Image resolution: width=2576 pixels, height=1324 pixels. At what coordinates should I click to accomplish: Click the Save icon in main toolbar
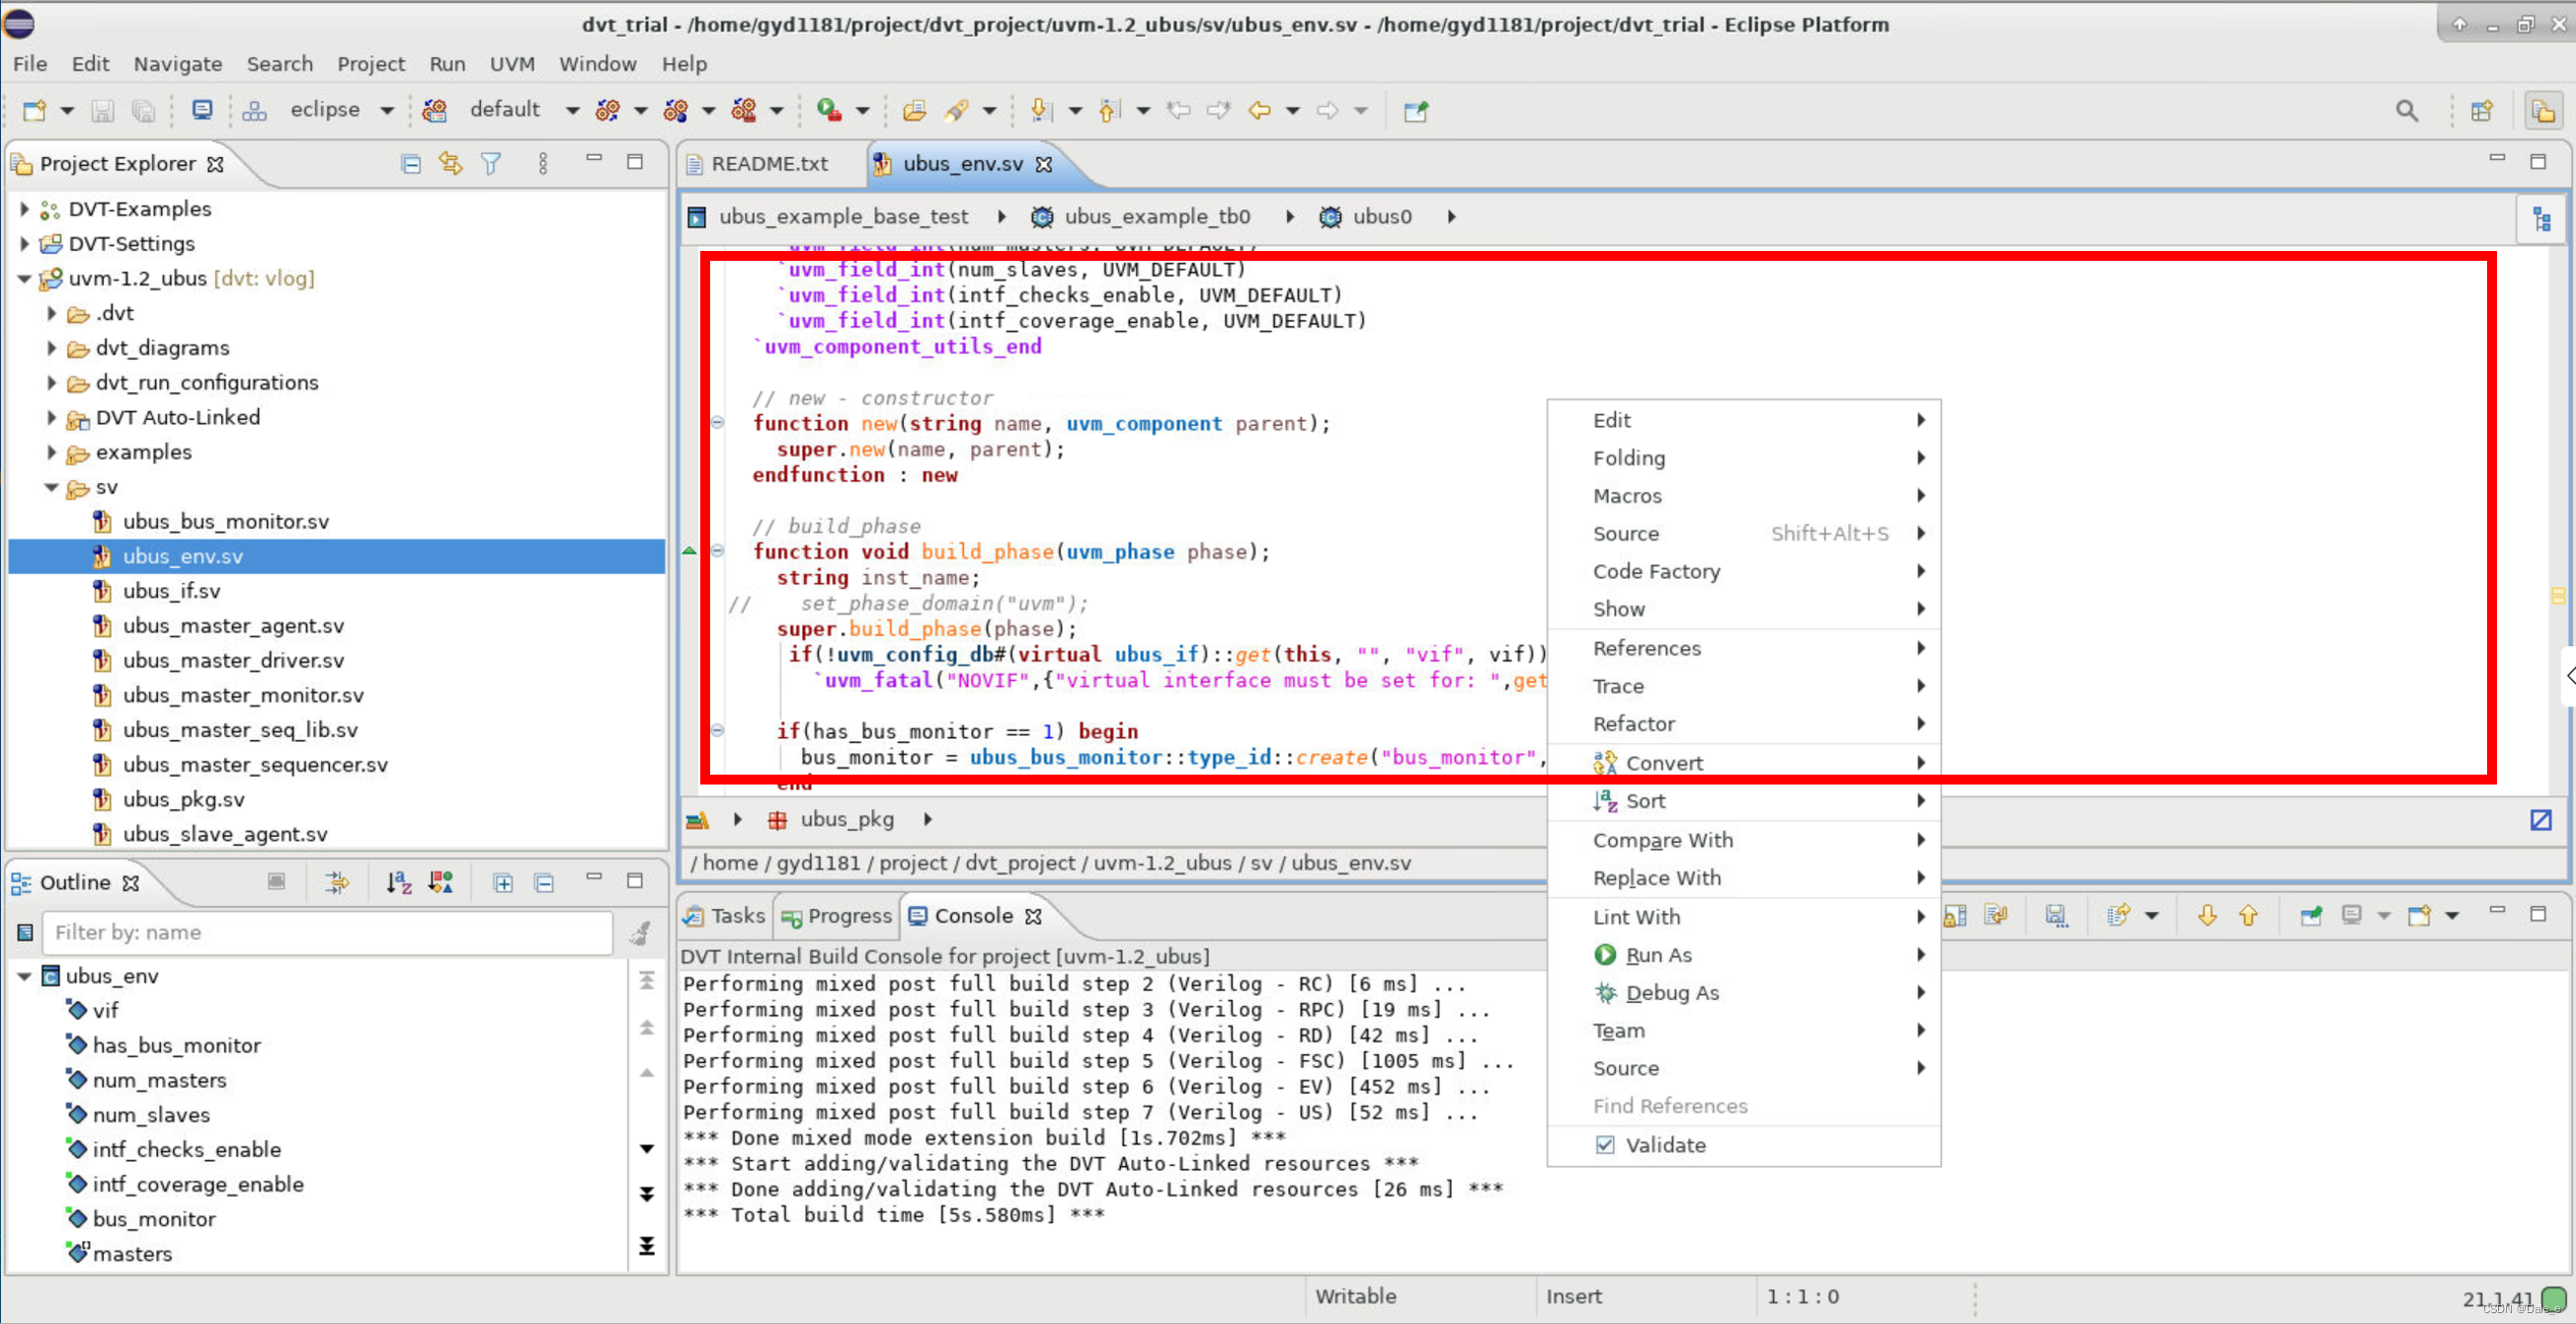pos(102,111)
